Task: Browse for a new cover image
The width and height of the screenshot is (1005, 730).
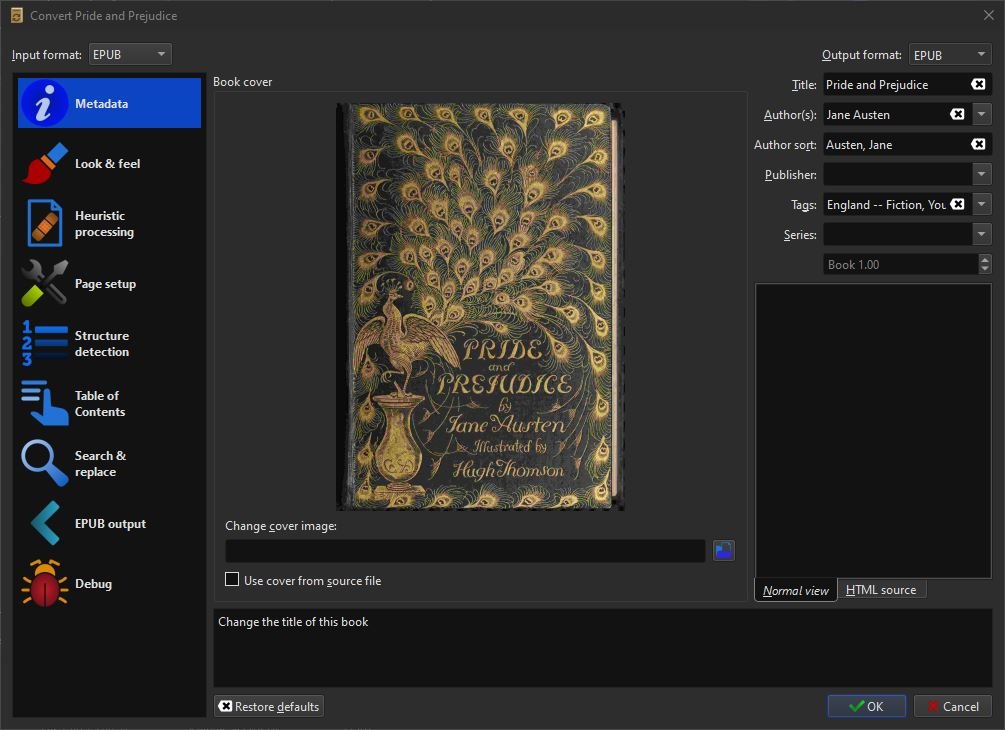Action: pos(723,550)
